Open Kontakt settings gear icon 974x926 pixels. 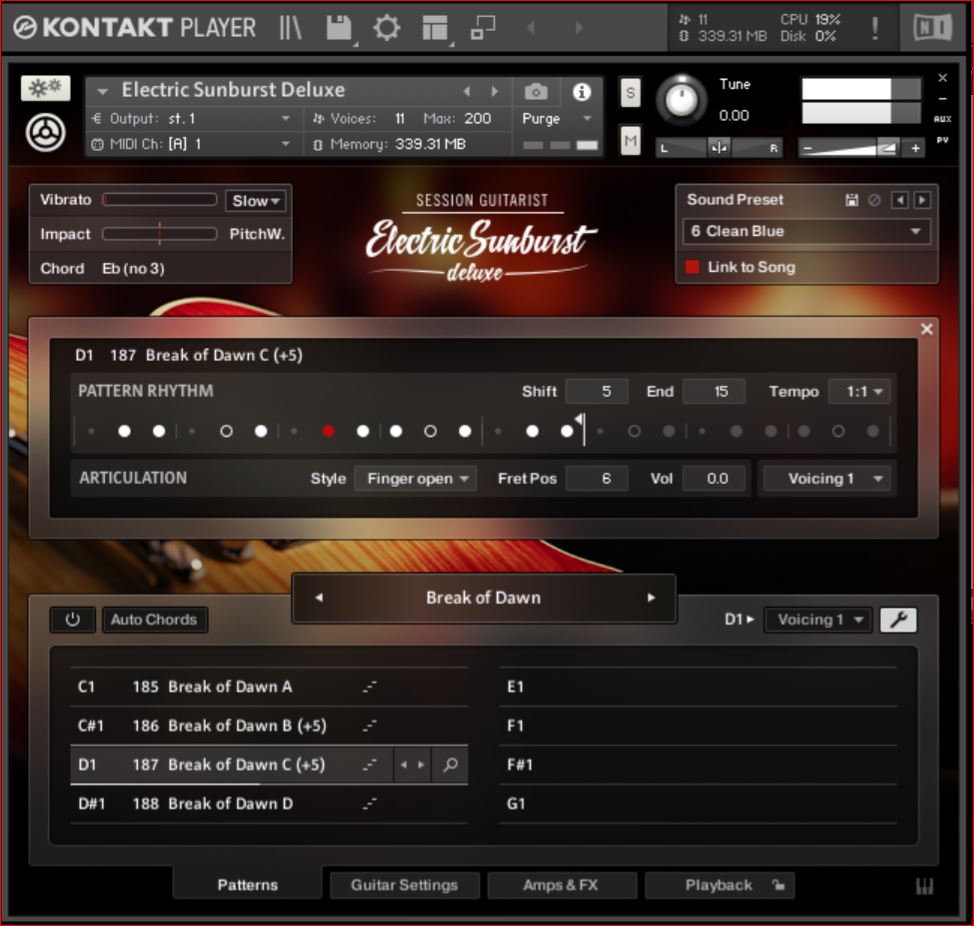(386, 28)
